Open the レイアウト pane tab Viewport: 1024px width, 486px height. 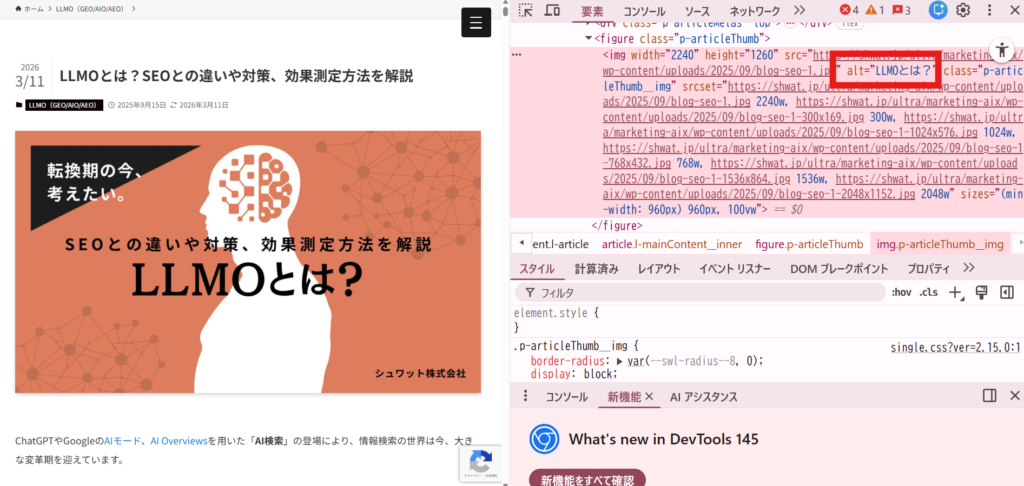[x=659, y=268]
